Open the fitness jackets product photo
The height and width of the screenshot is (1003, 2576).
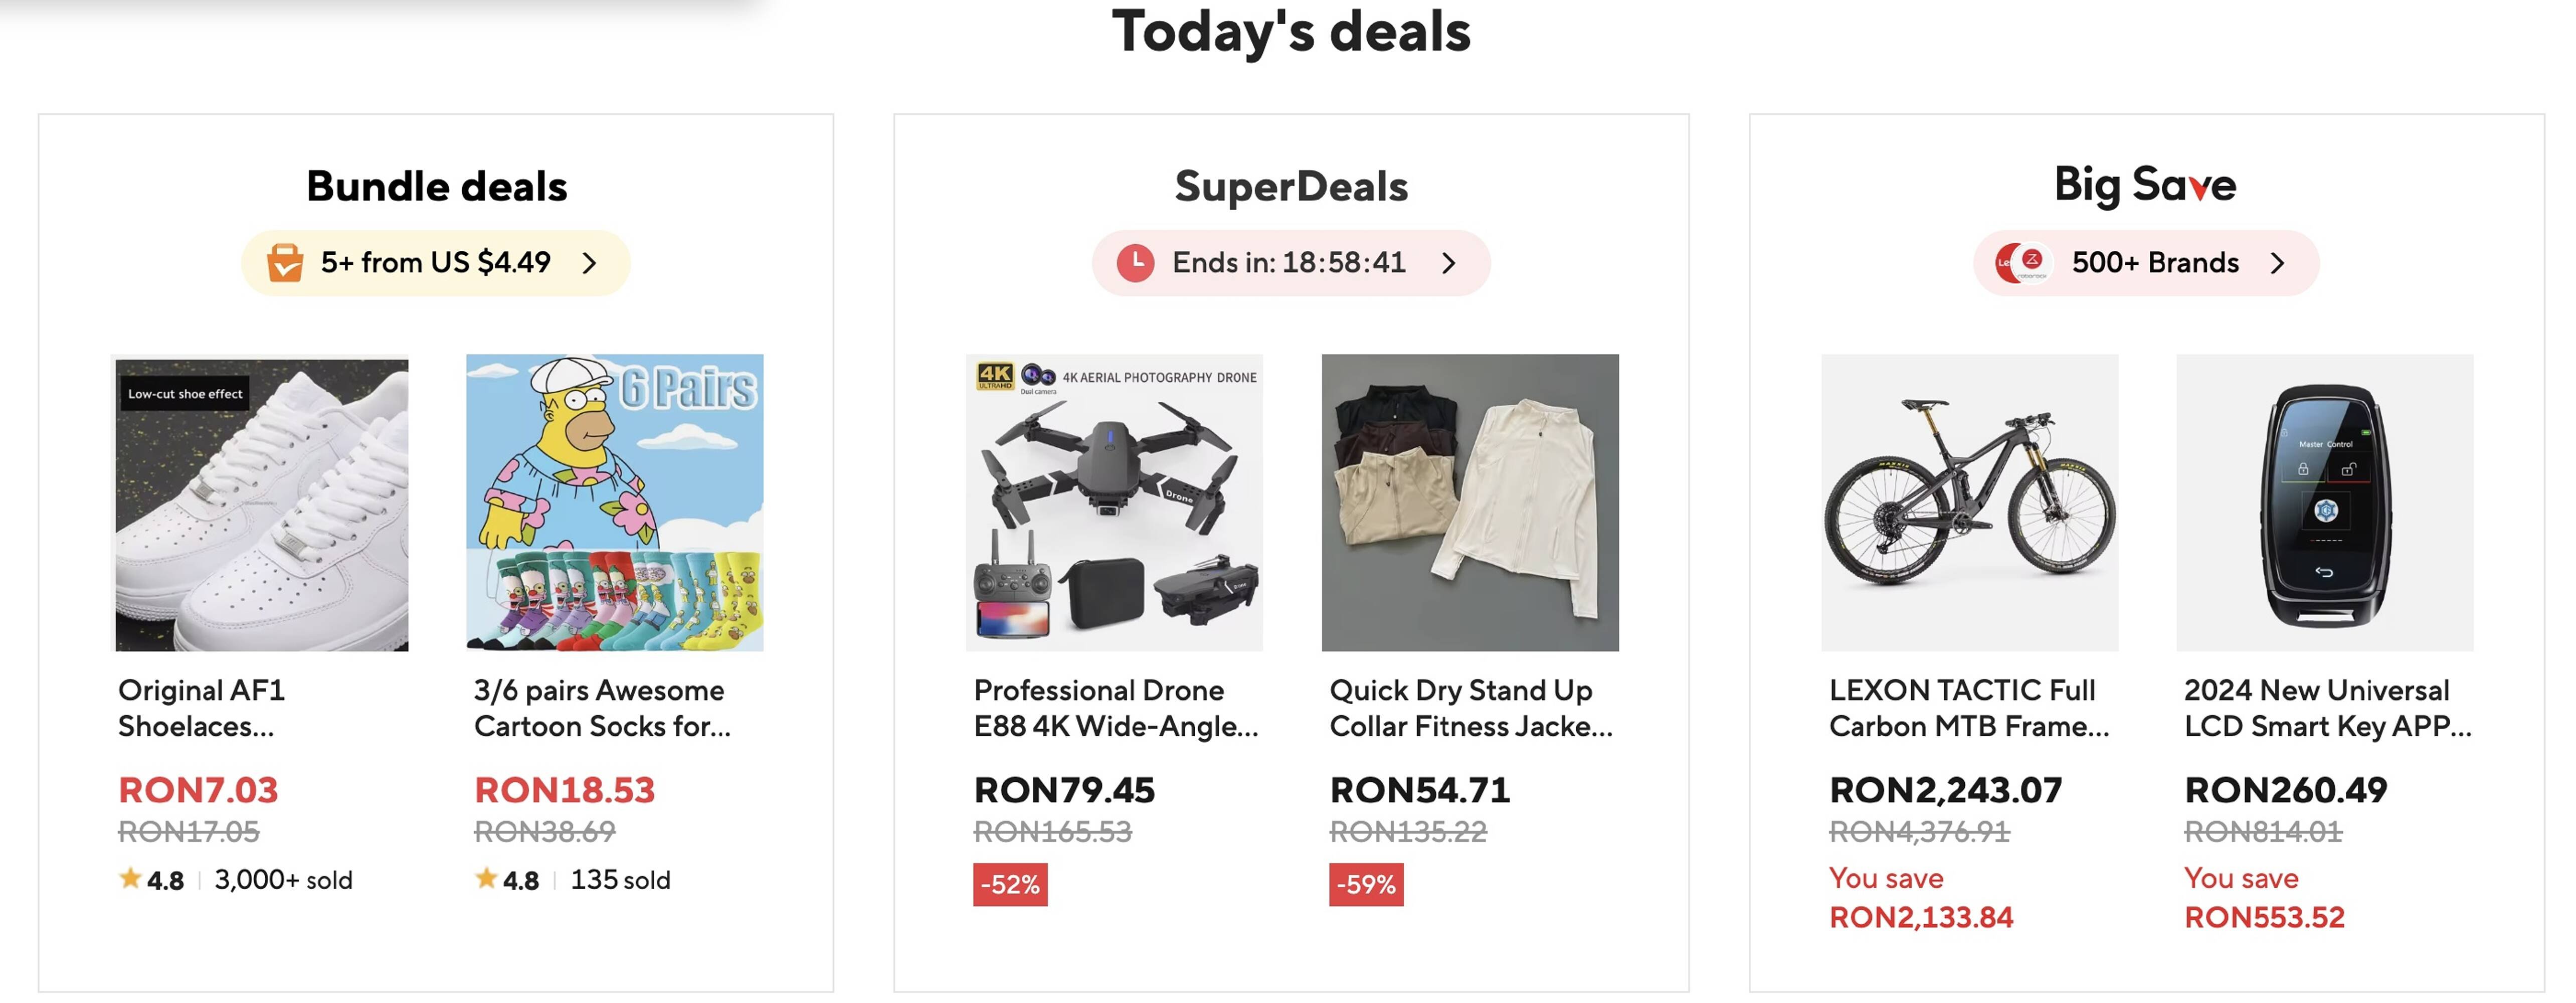pos(1470,503)
